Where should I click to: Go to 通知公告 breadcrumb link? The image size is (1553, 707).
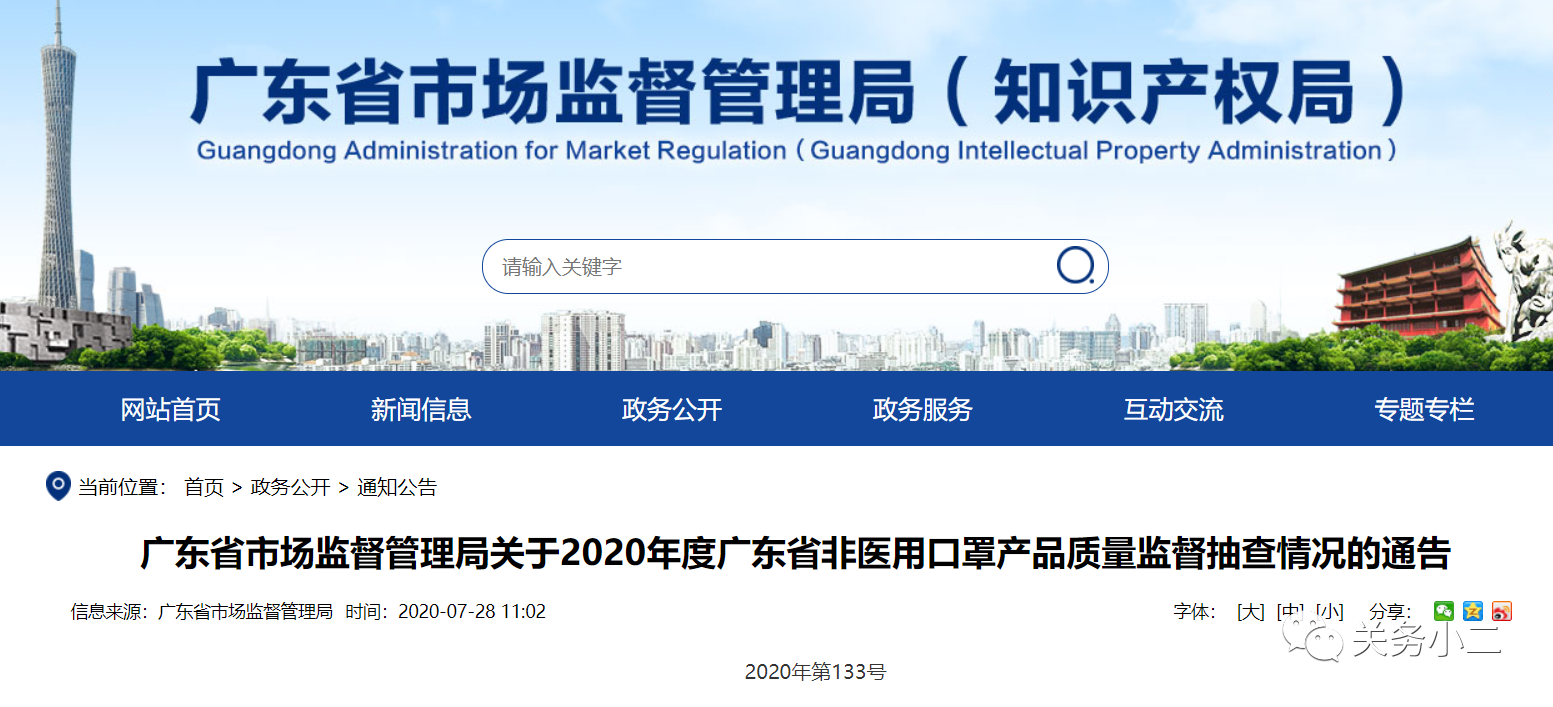point(397,488)
